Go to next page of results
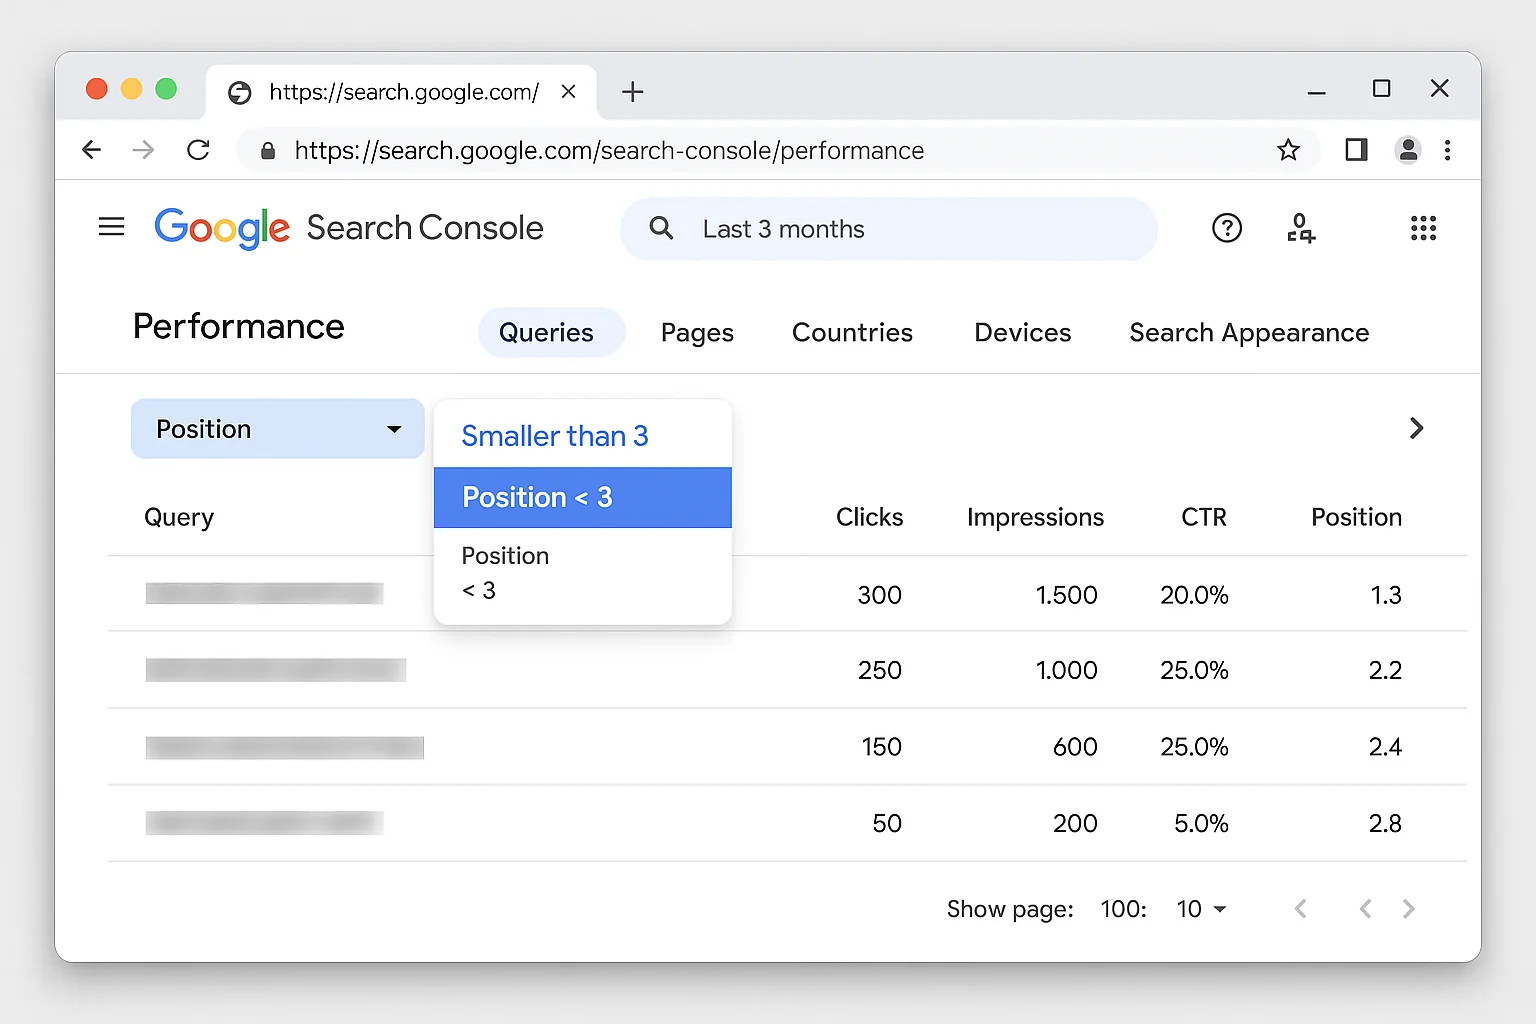This screenshot has width=1536, height=1024. [x=1408, y=909]
